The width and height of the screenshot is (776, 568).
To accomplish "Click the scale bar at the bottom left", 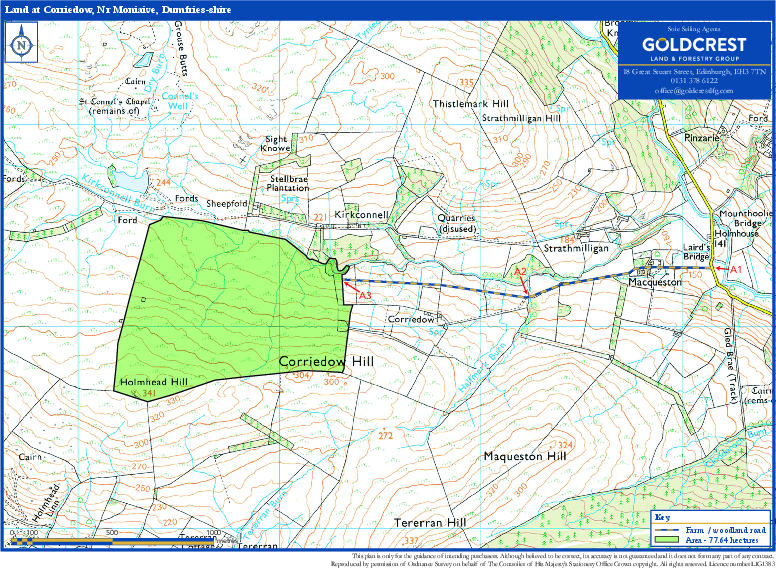I will [110, 541].
